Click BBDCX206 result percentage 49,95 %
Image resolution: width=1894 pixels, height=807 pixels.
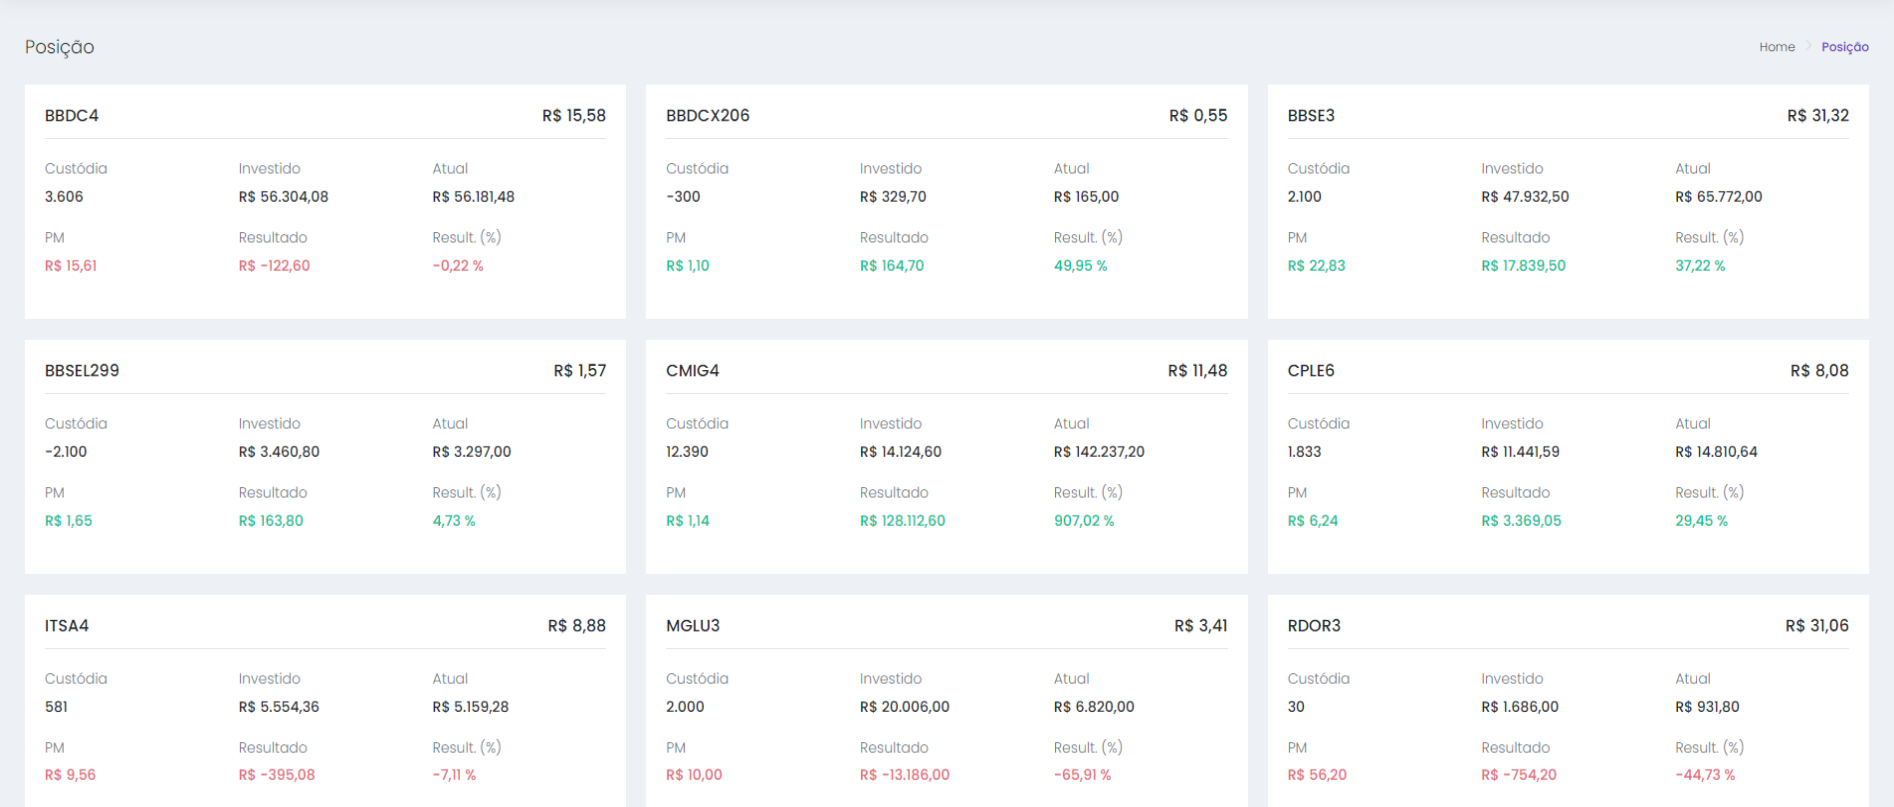[1081, 266]
